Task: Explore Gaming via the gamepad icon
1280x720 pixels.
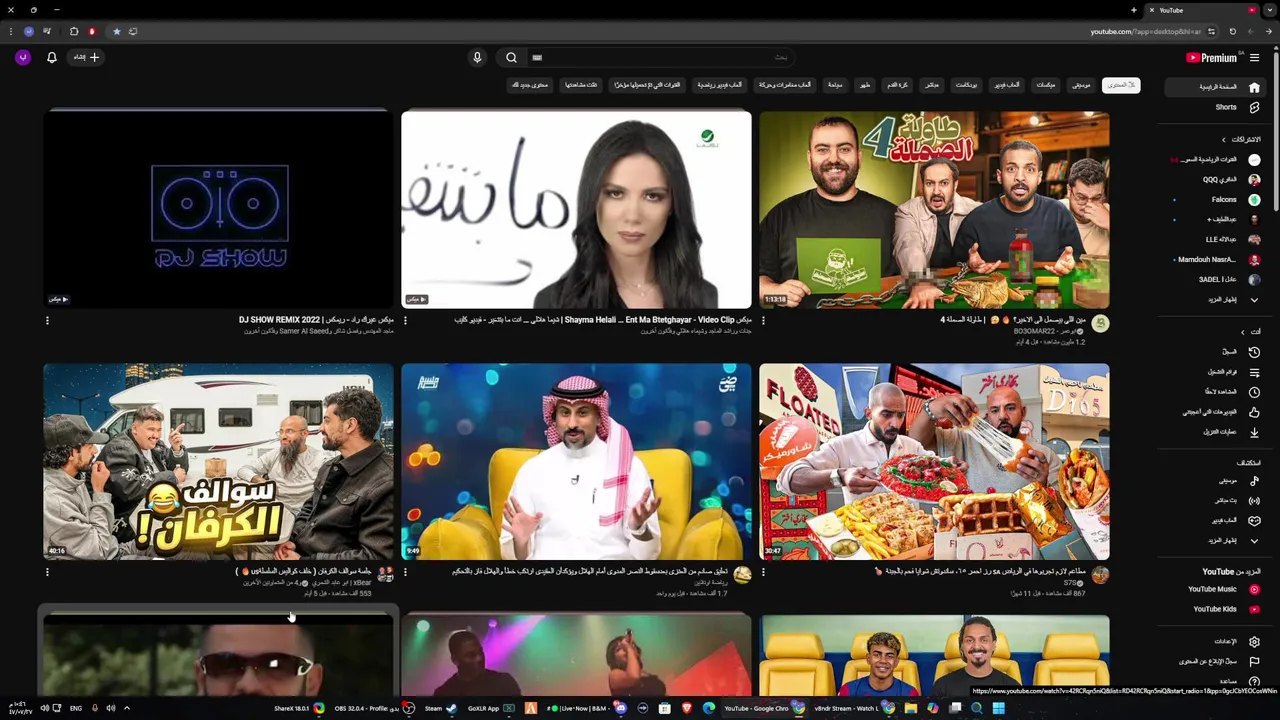Action: point(1254,520)
